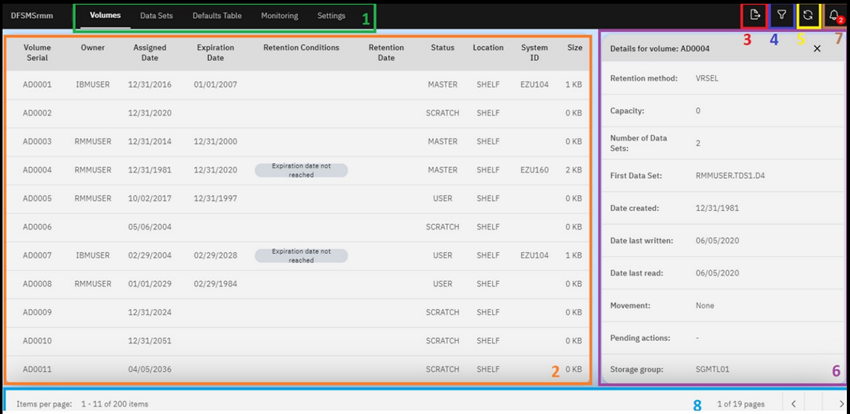850x414 pixels.
Task: Click the DFSMSrmm application title
Action: pyautogui.click(x=32, y=16)
